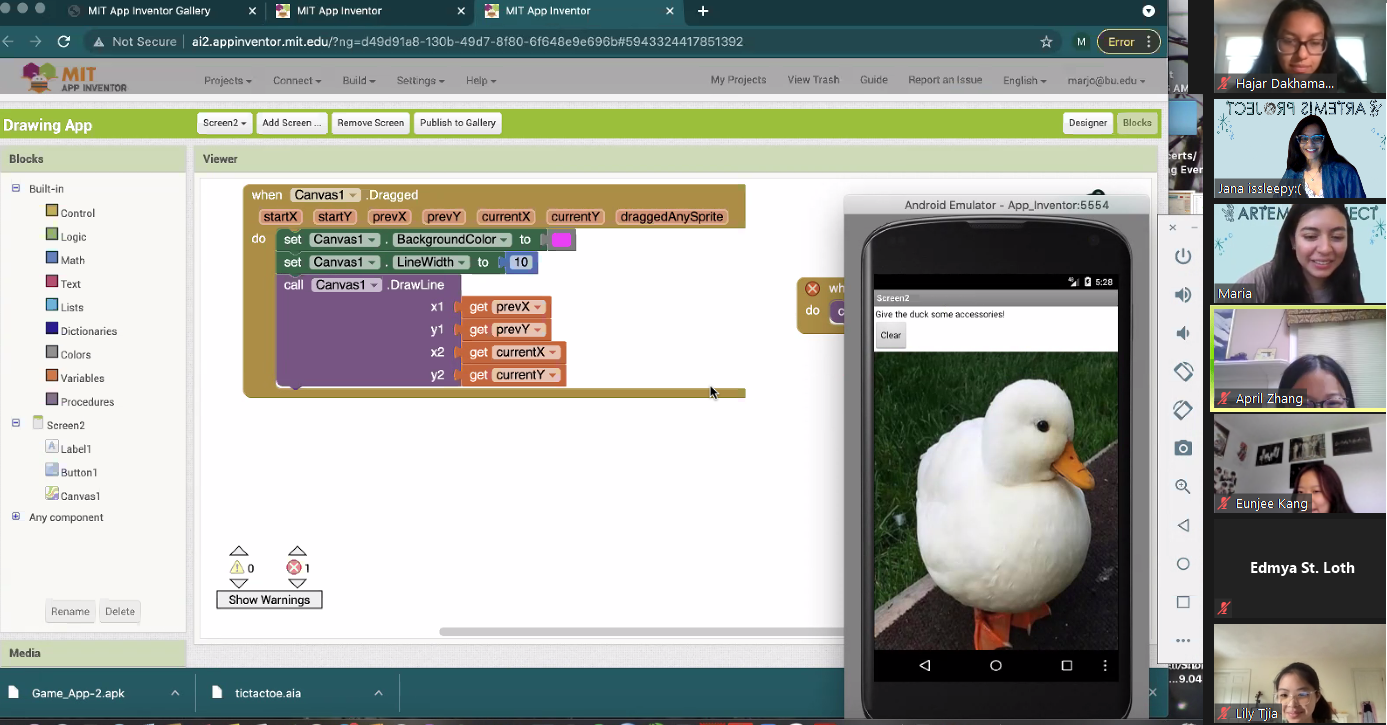This screenshot has width=1387, height=725.
Task: Click the View Trash link
Action: point(813,80)
